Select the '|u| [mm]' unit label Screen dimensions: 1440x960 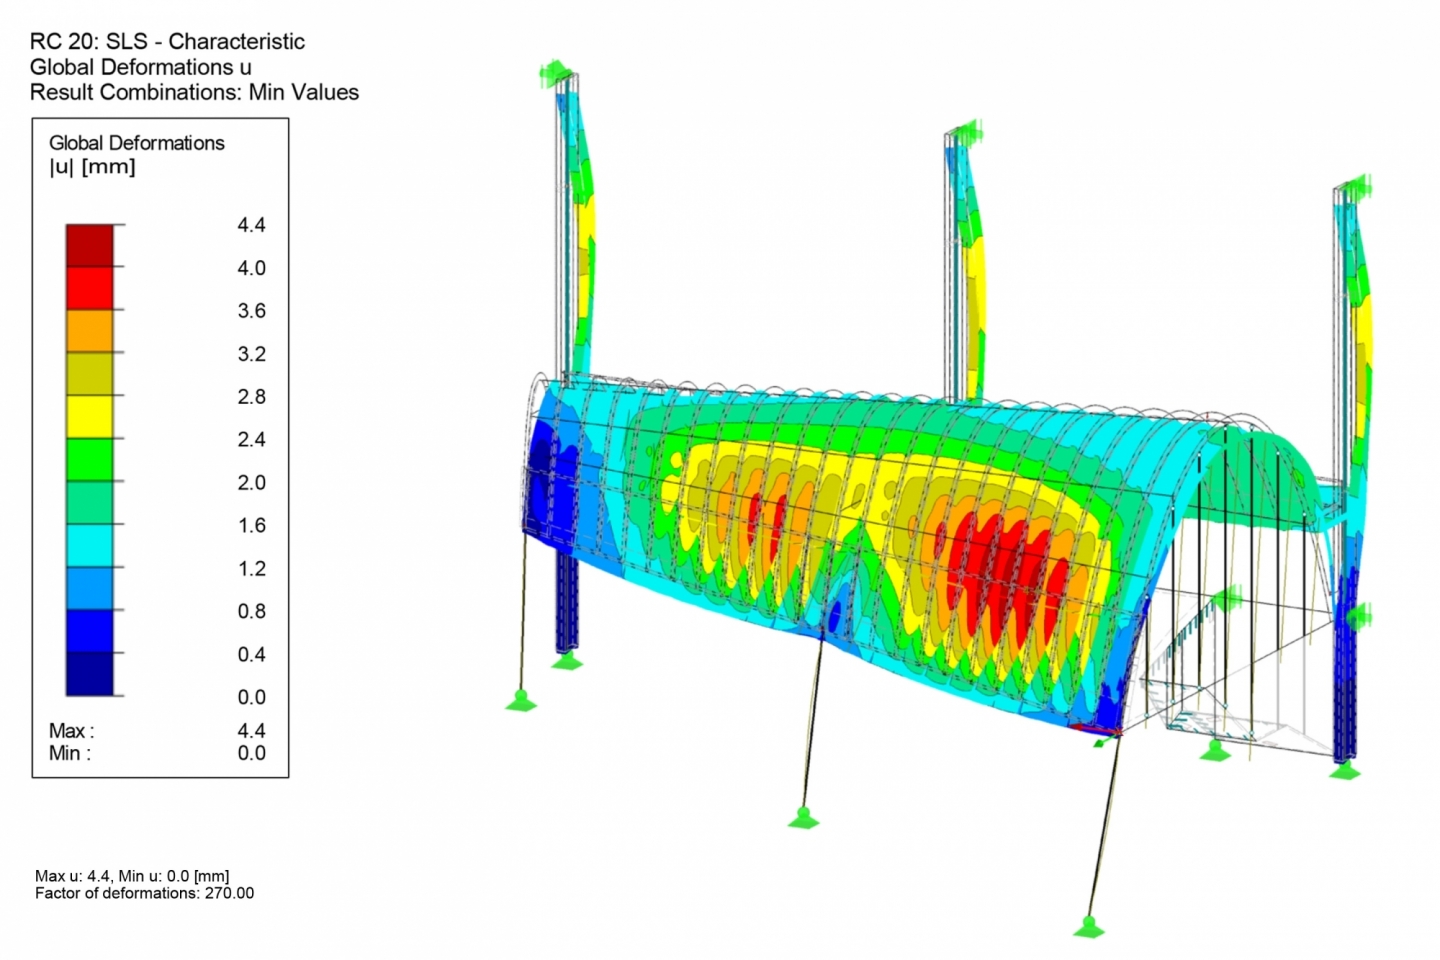coord(92,167)
